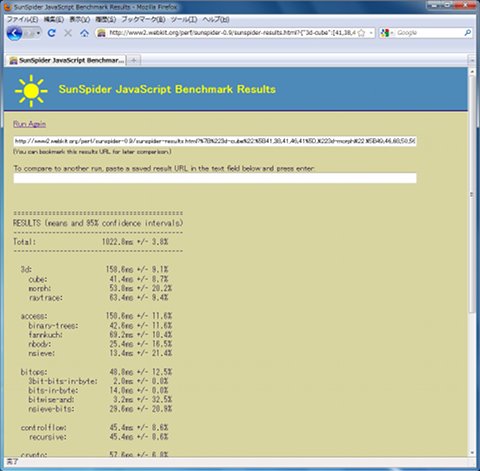Screen dimensions: 480x471
Task: Open the address bar URL history dropdown
Action: click(371, 33)
